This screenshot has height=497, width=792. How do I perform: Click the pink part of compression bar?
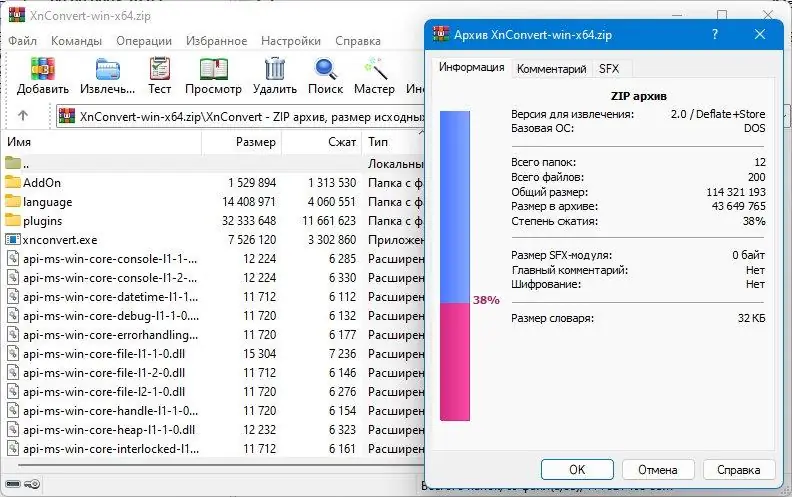point(455,362)
